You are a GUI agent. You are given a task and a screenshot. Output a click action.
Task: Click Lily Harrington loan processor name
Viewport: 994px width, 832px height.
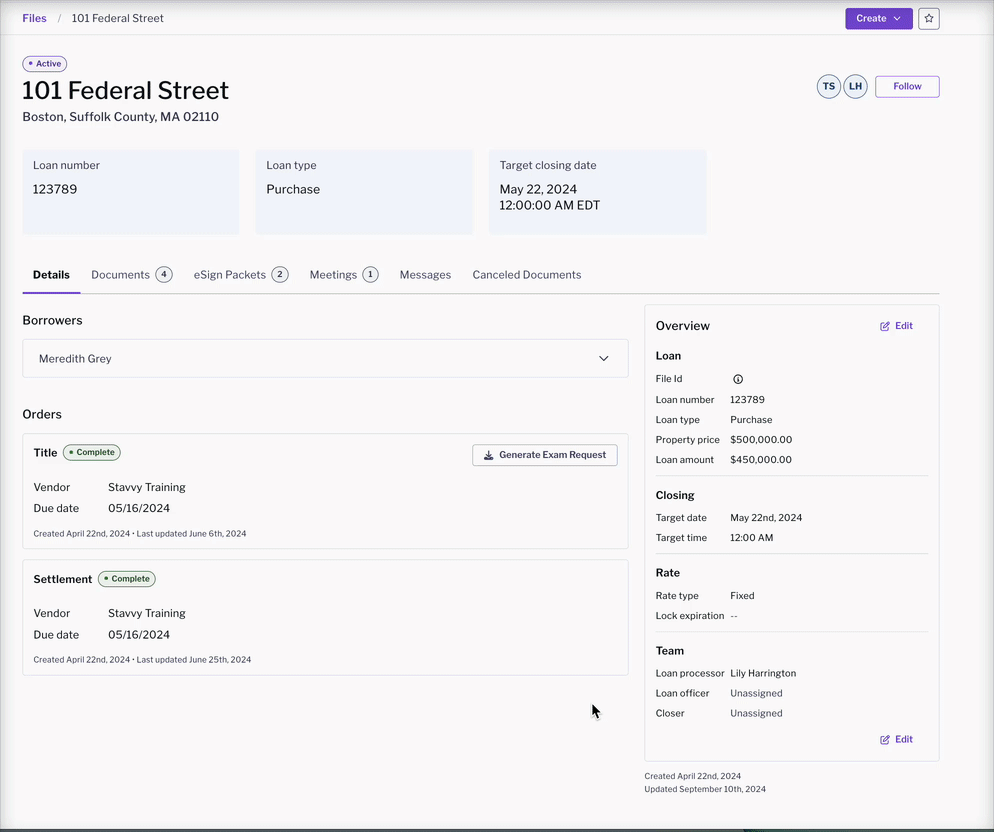pos(763,673)
